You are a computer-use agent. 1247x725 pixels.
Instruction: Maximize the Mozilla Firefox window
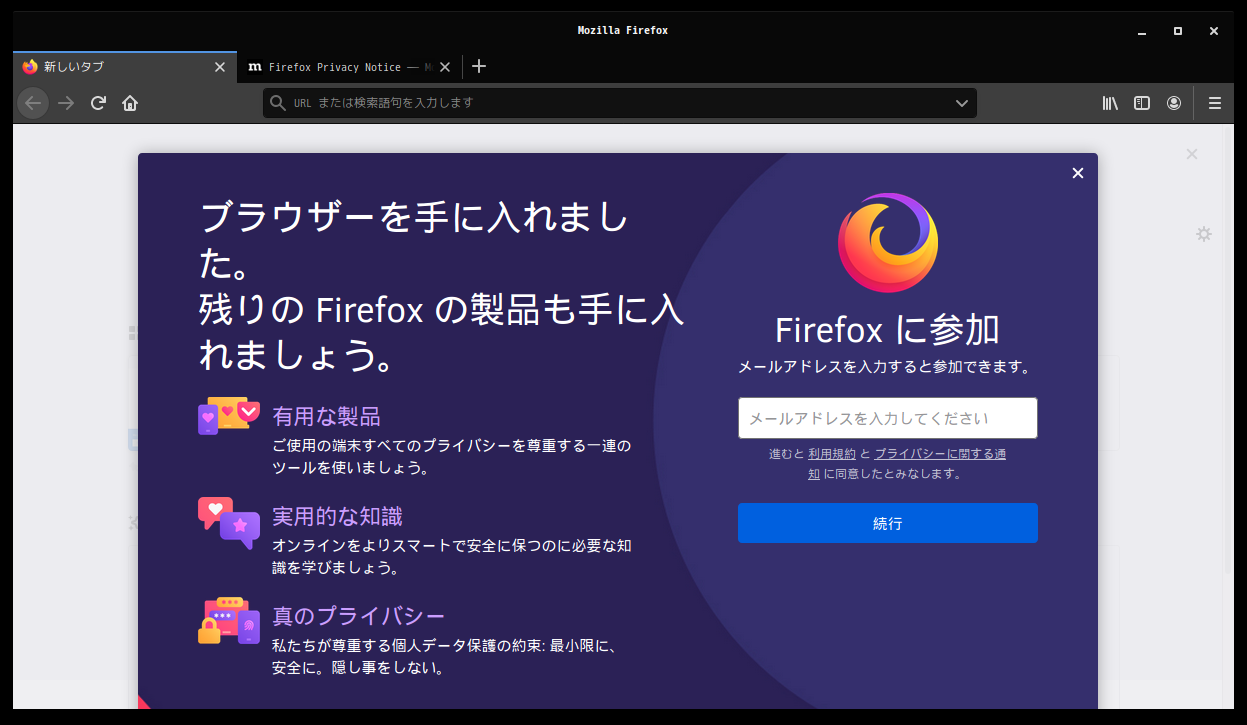pyautogui.click(x=1178, y=31)
